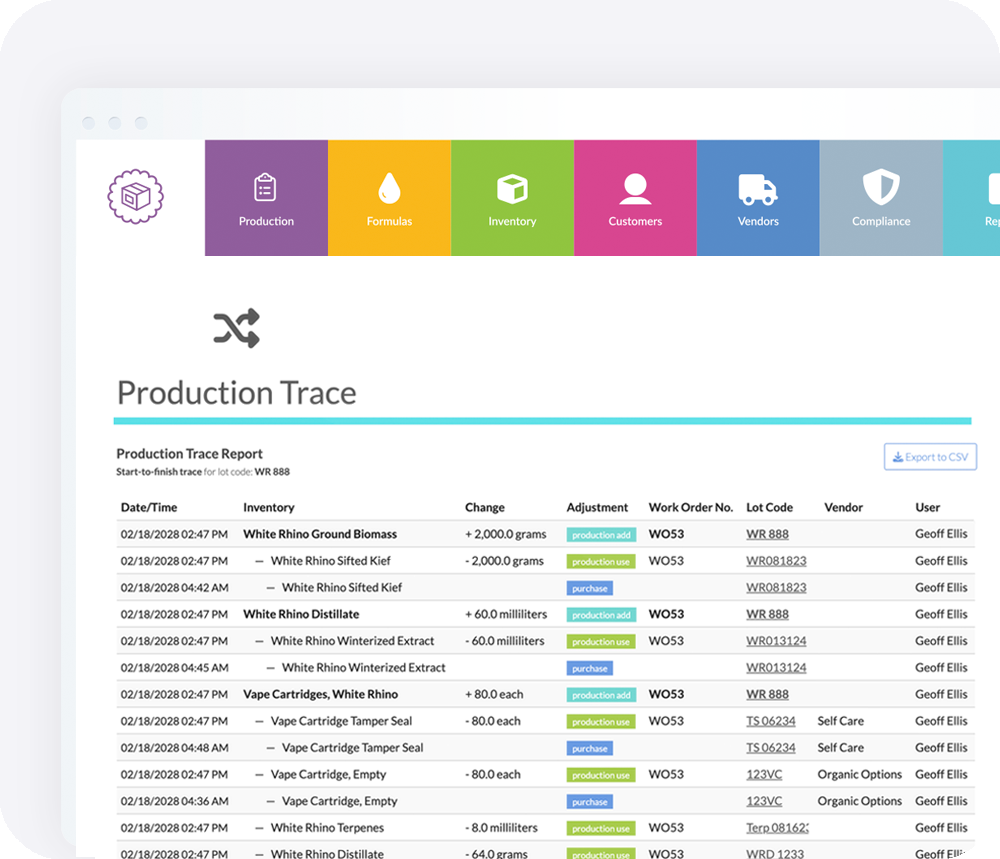Screen dimensions: 1000x859
Task: Select Vape Cartridge, Empty in -80.0 each row
Action: point(328,774)
